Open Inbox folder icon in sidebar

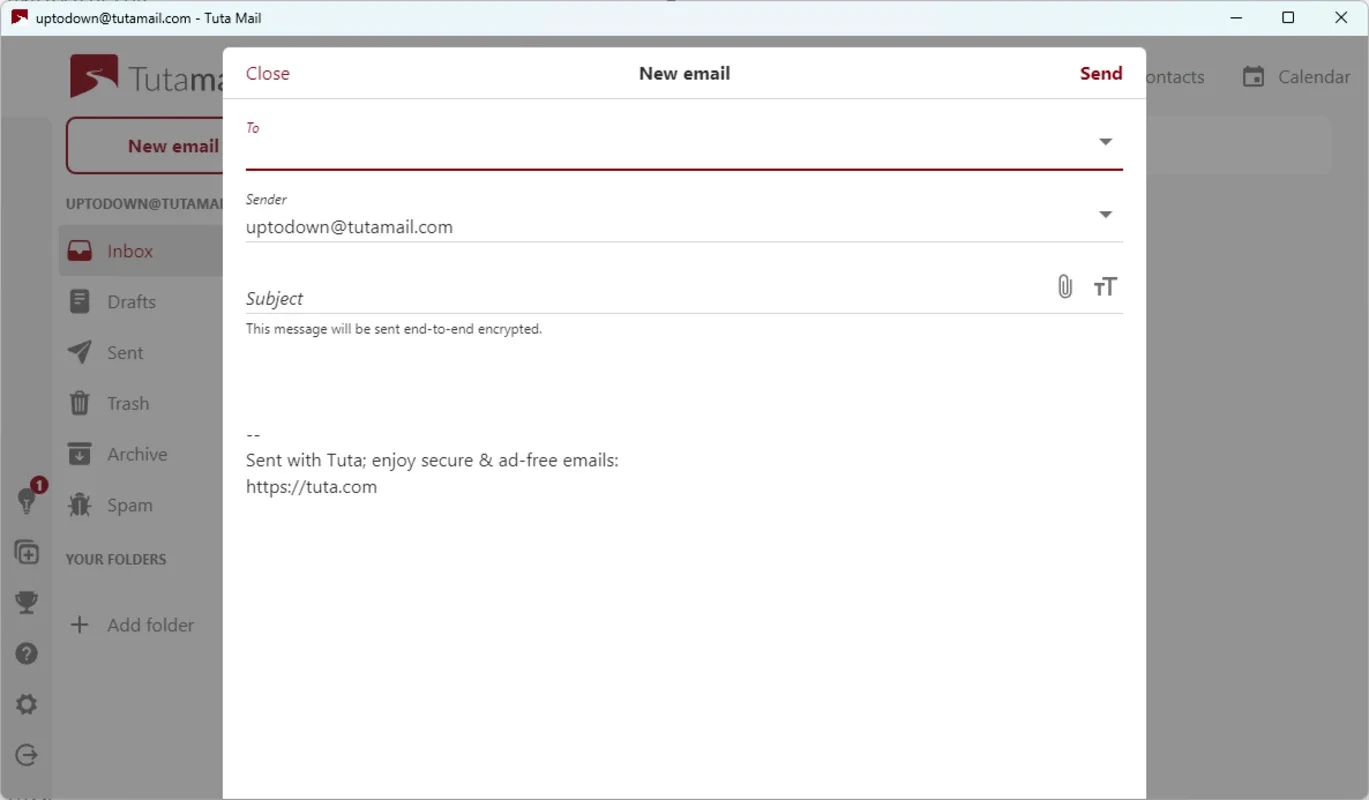click(x=80, y=251)
